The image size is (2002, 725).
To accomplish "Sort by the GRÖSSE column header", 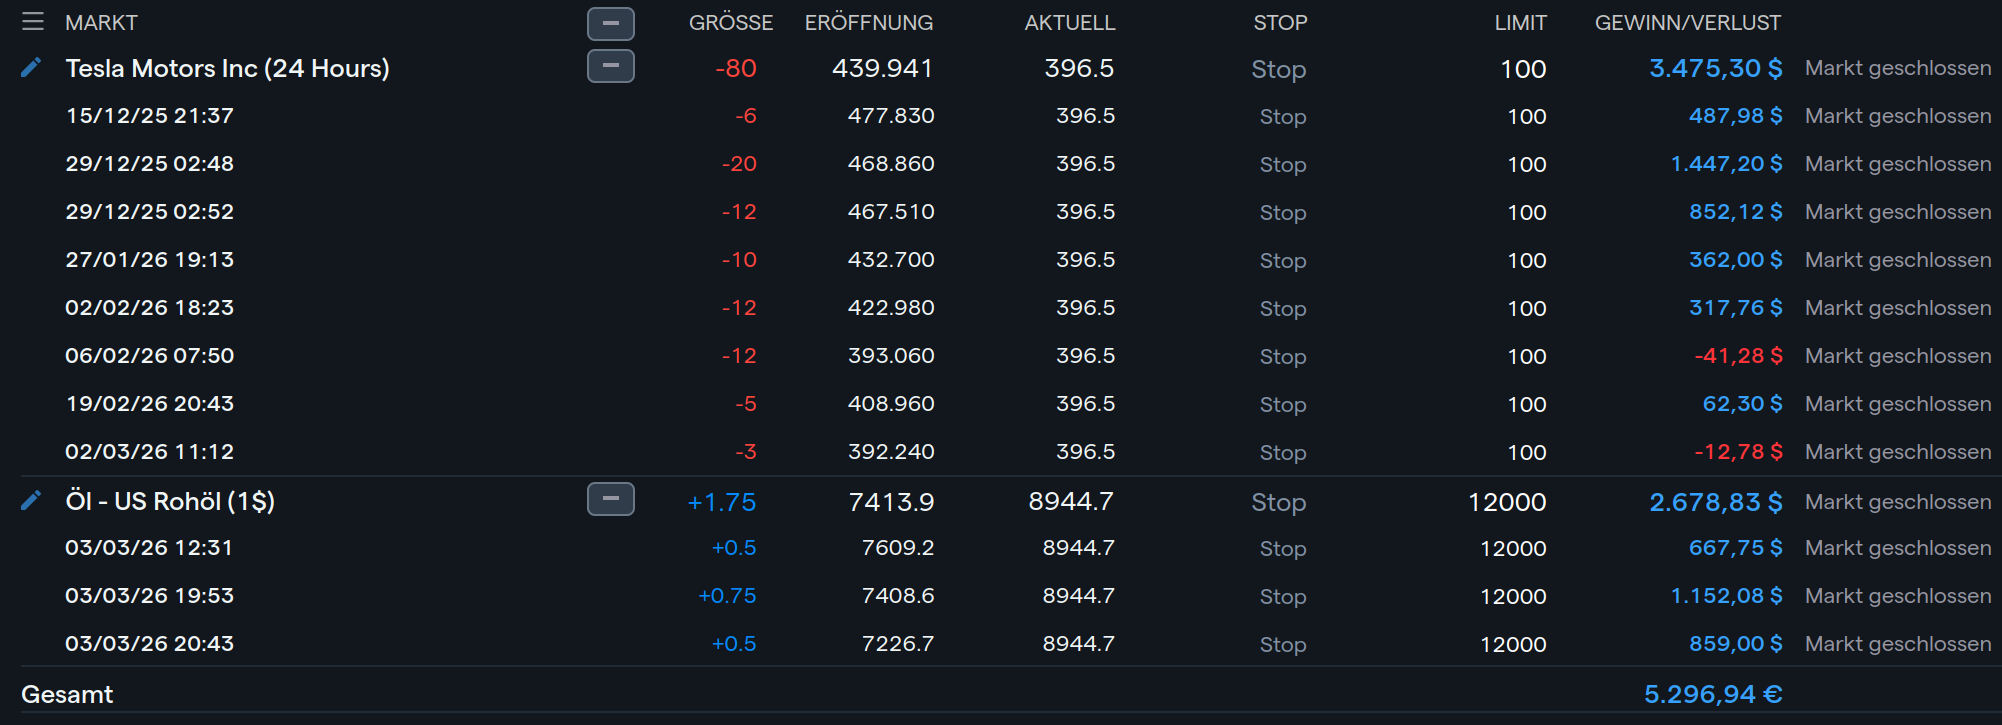I will (730, 23).
